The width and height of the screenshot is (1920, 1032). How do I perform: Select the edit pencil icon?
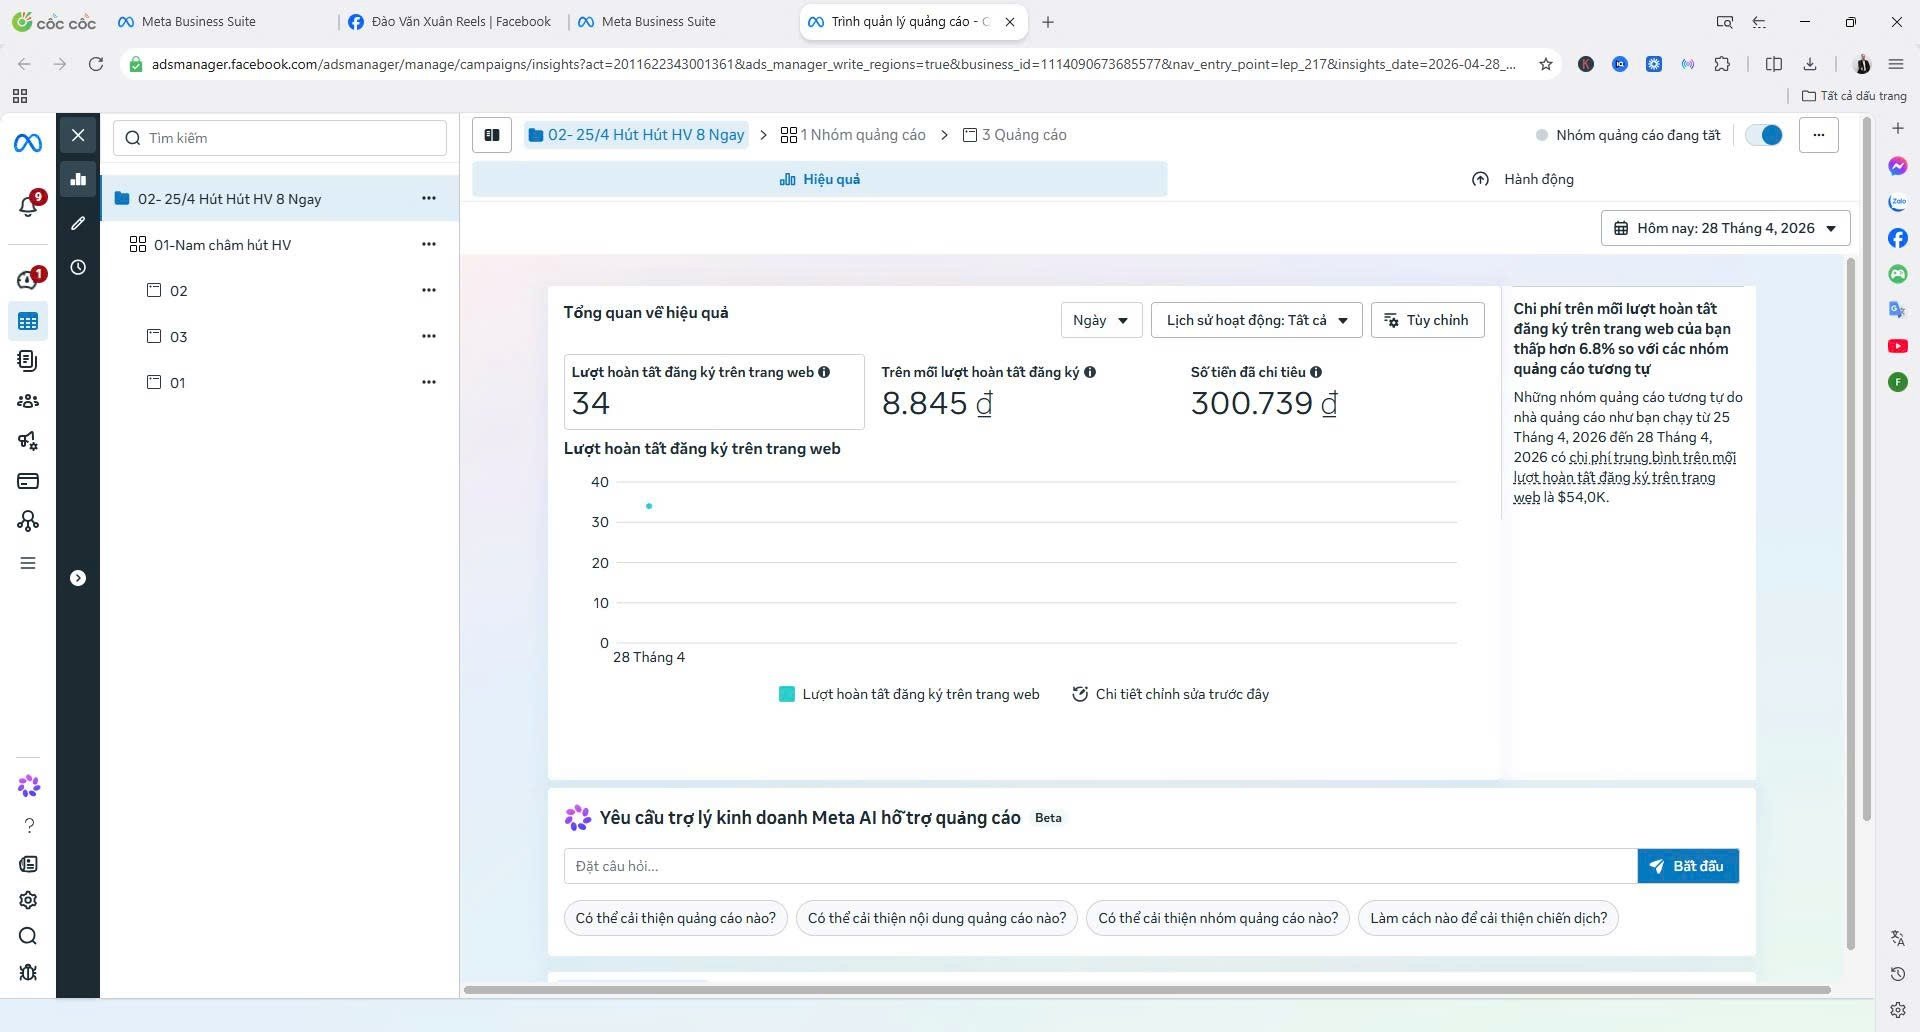[78, 223]
